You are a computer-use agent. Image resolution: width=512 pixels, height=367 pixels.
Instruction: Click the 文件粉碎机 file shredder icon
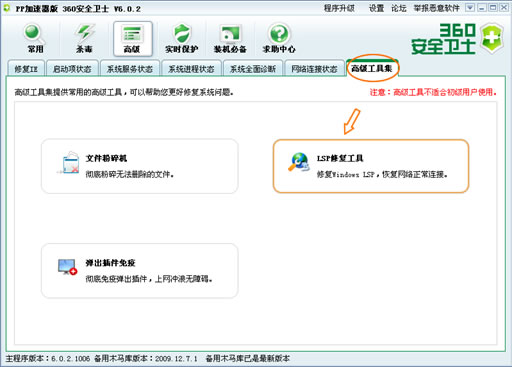pos(69,162)
